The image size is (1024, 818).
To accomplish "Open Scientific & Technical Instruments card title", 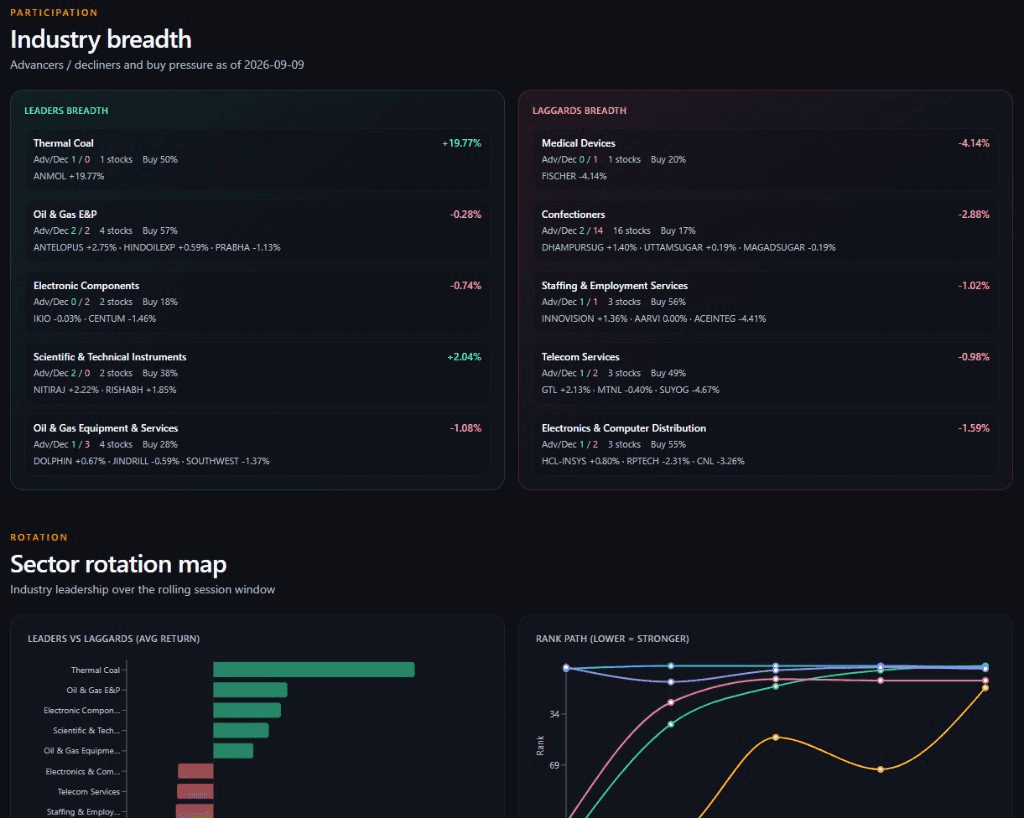I will [x=110, y=356].
